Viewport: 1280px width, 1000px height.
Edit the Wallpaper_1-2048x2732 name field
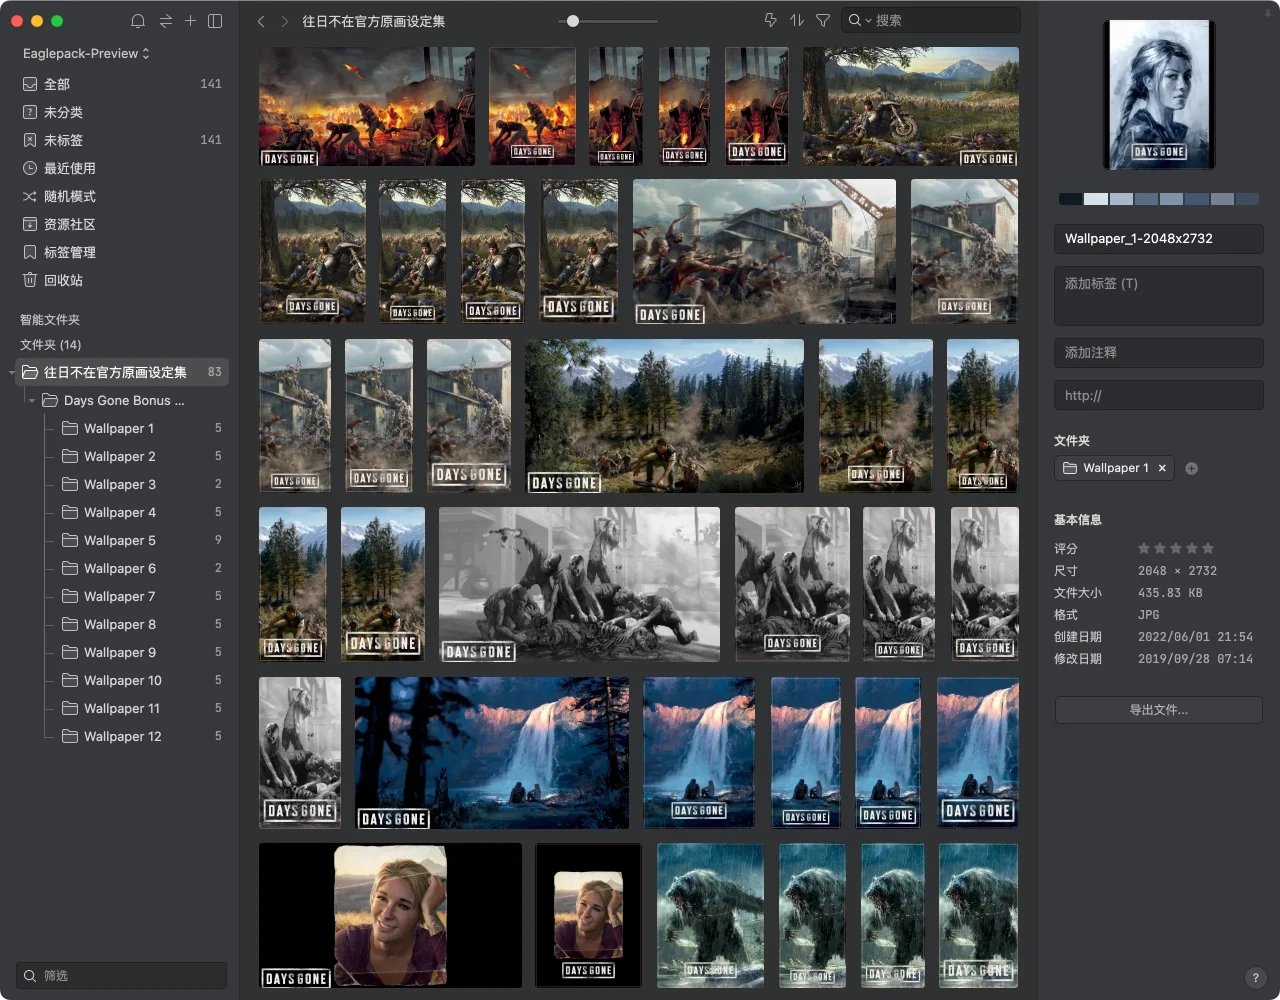pyautogui.click(x=1159, y=239)
